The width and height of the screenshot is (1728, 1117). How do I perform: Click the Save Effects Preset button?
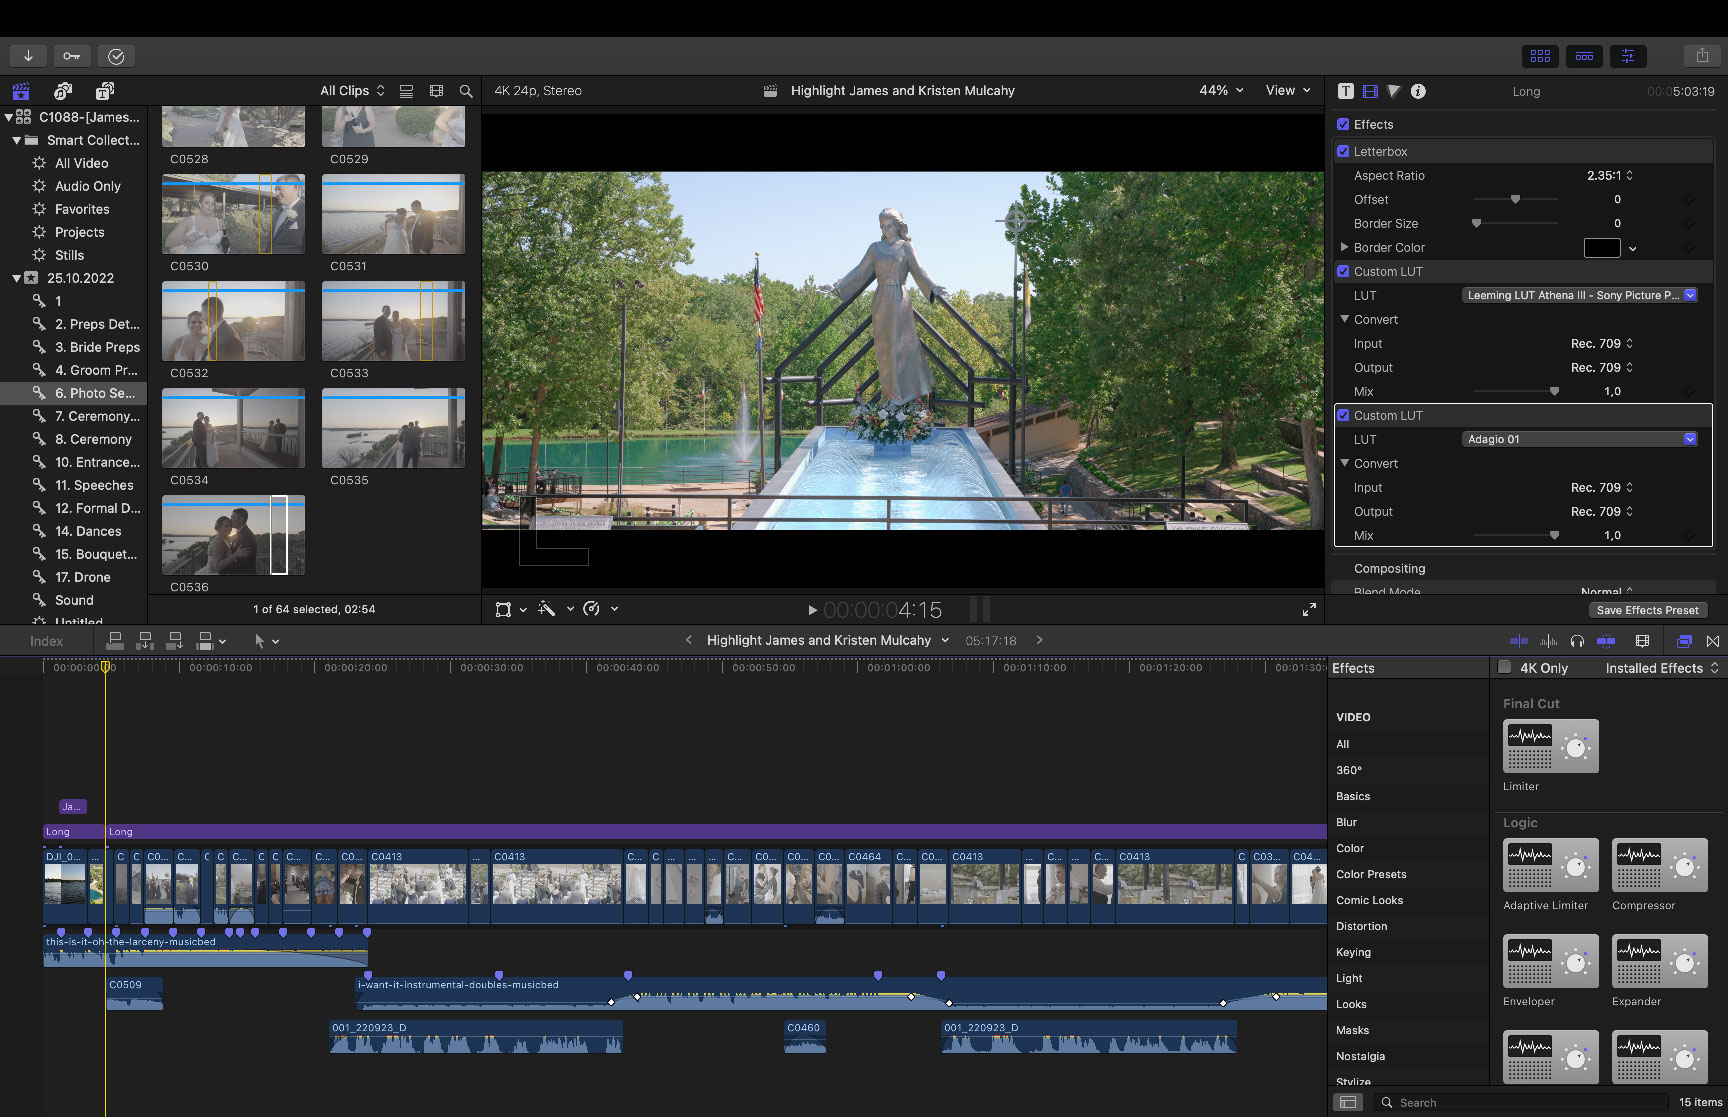1648,610
